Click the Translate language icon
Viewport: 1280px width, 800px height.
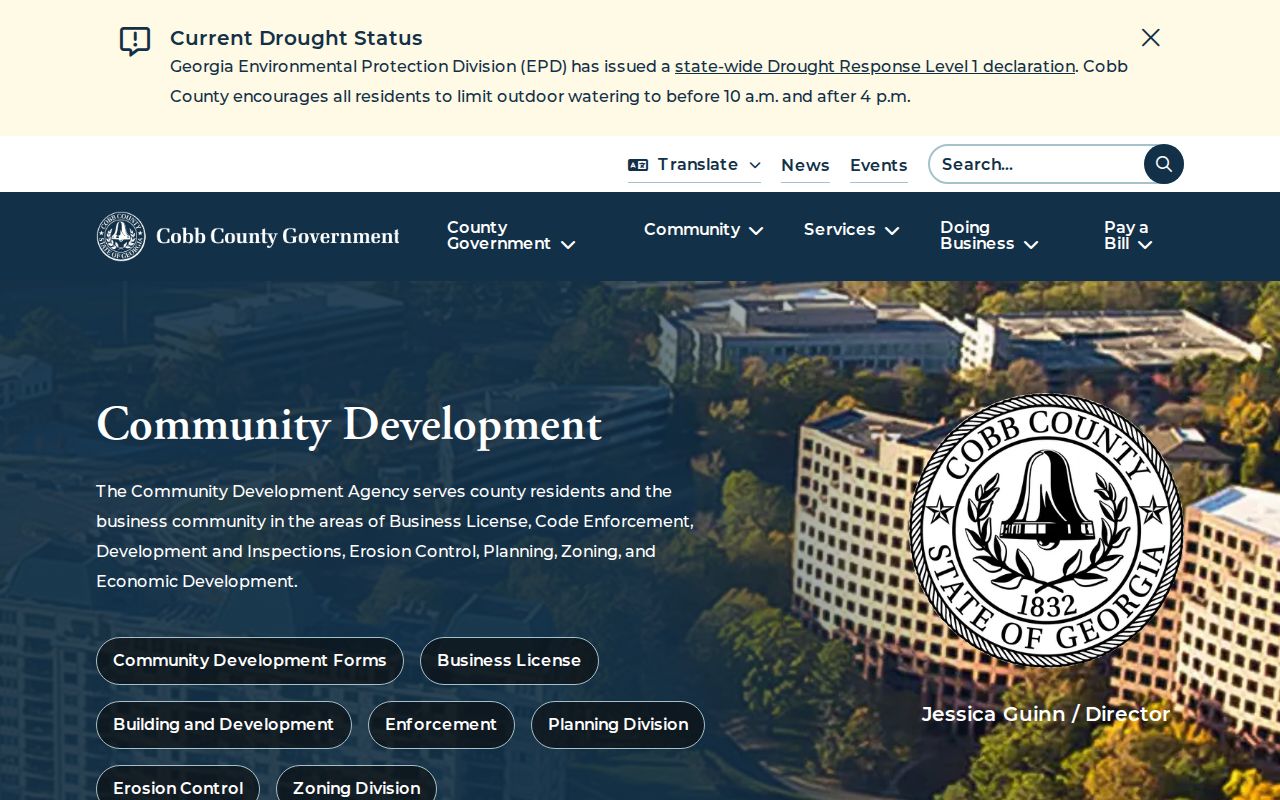(638, 165)
